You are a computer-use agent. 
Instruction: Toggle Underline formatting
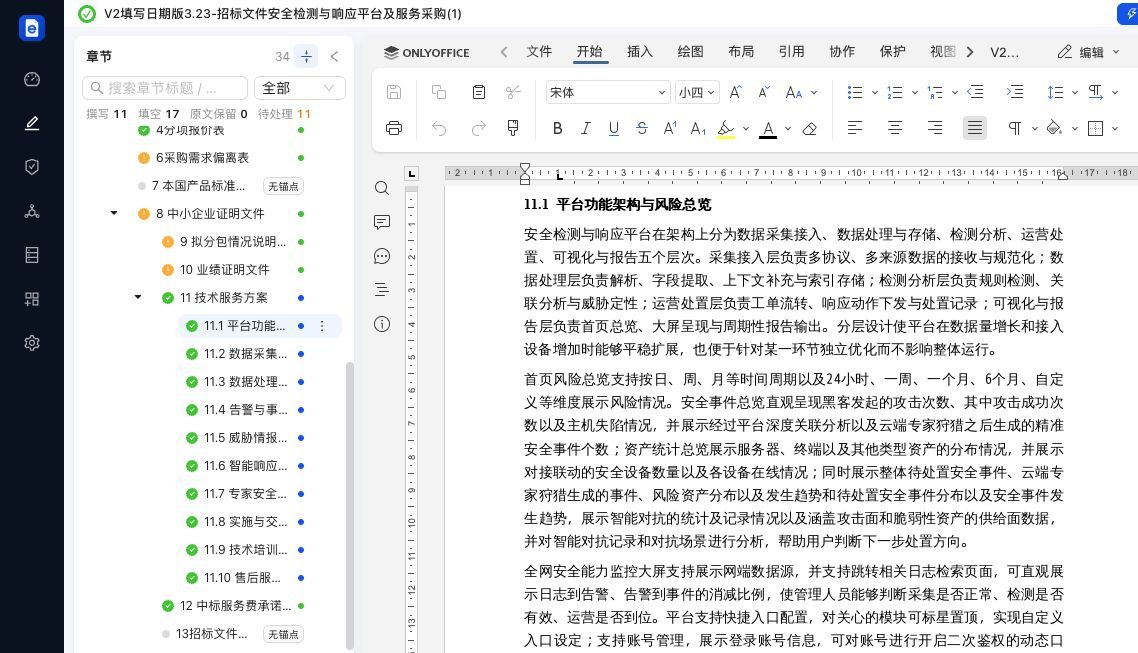coord(614,128)
